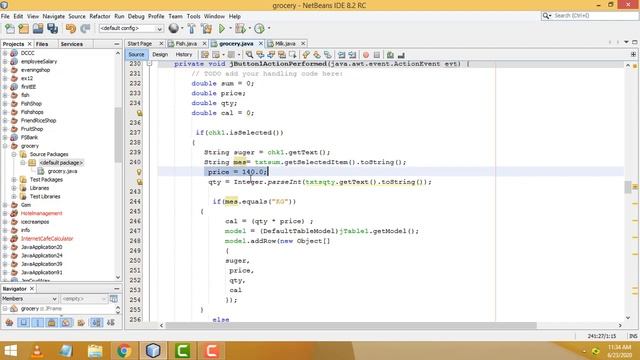
Task: Expand the DCCC project node
Action: [x=5, y=53]
